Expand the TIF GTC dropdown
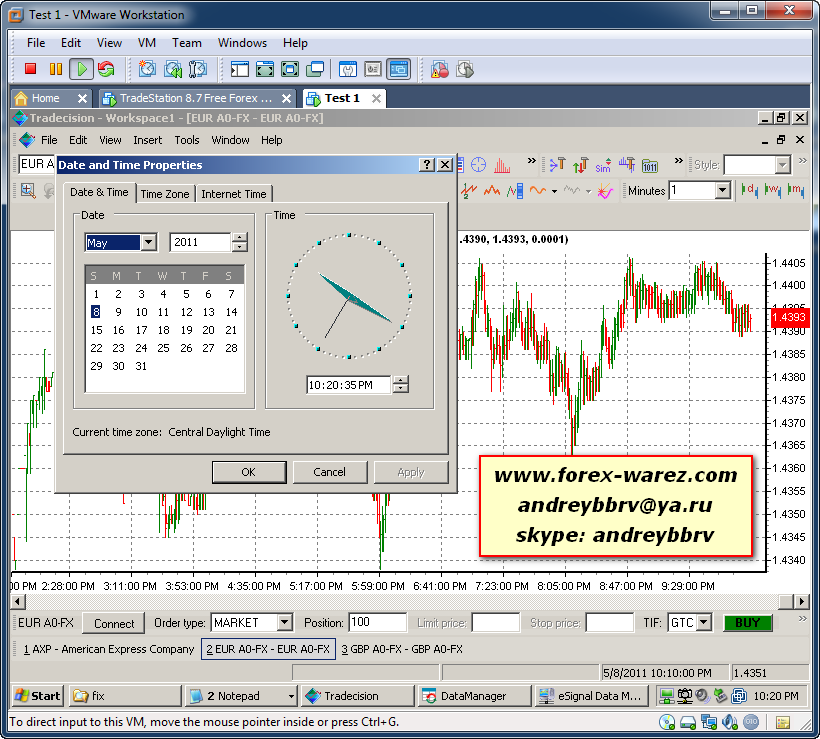 point(703,623)
